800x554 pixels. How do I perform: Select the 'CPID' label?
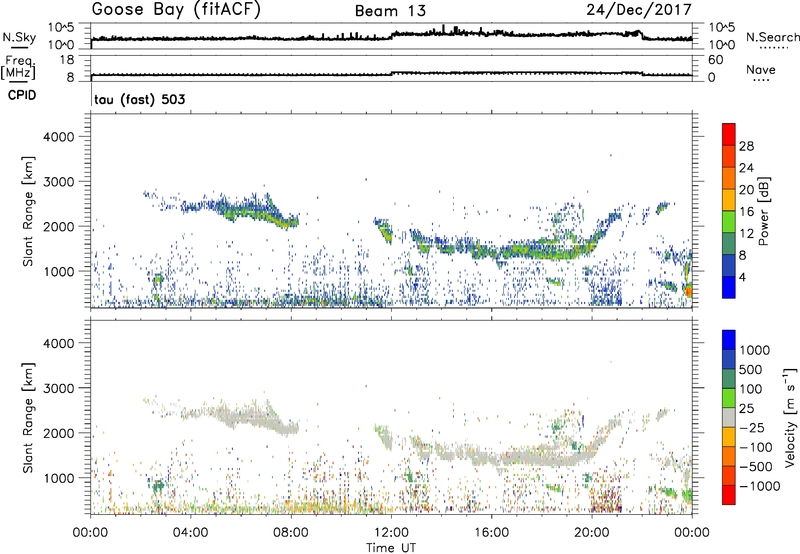coord(22,95)
